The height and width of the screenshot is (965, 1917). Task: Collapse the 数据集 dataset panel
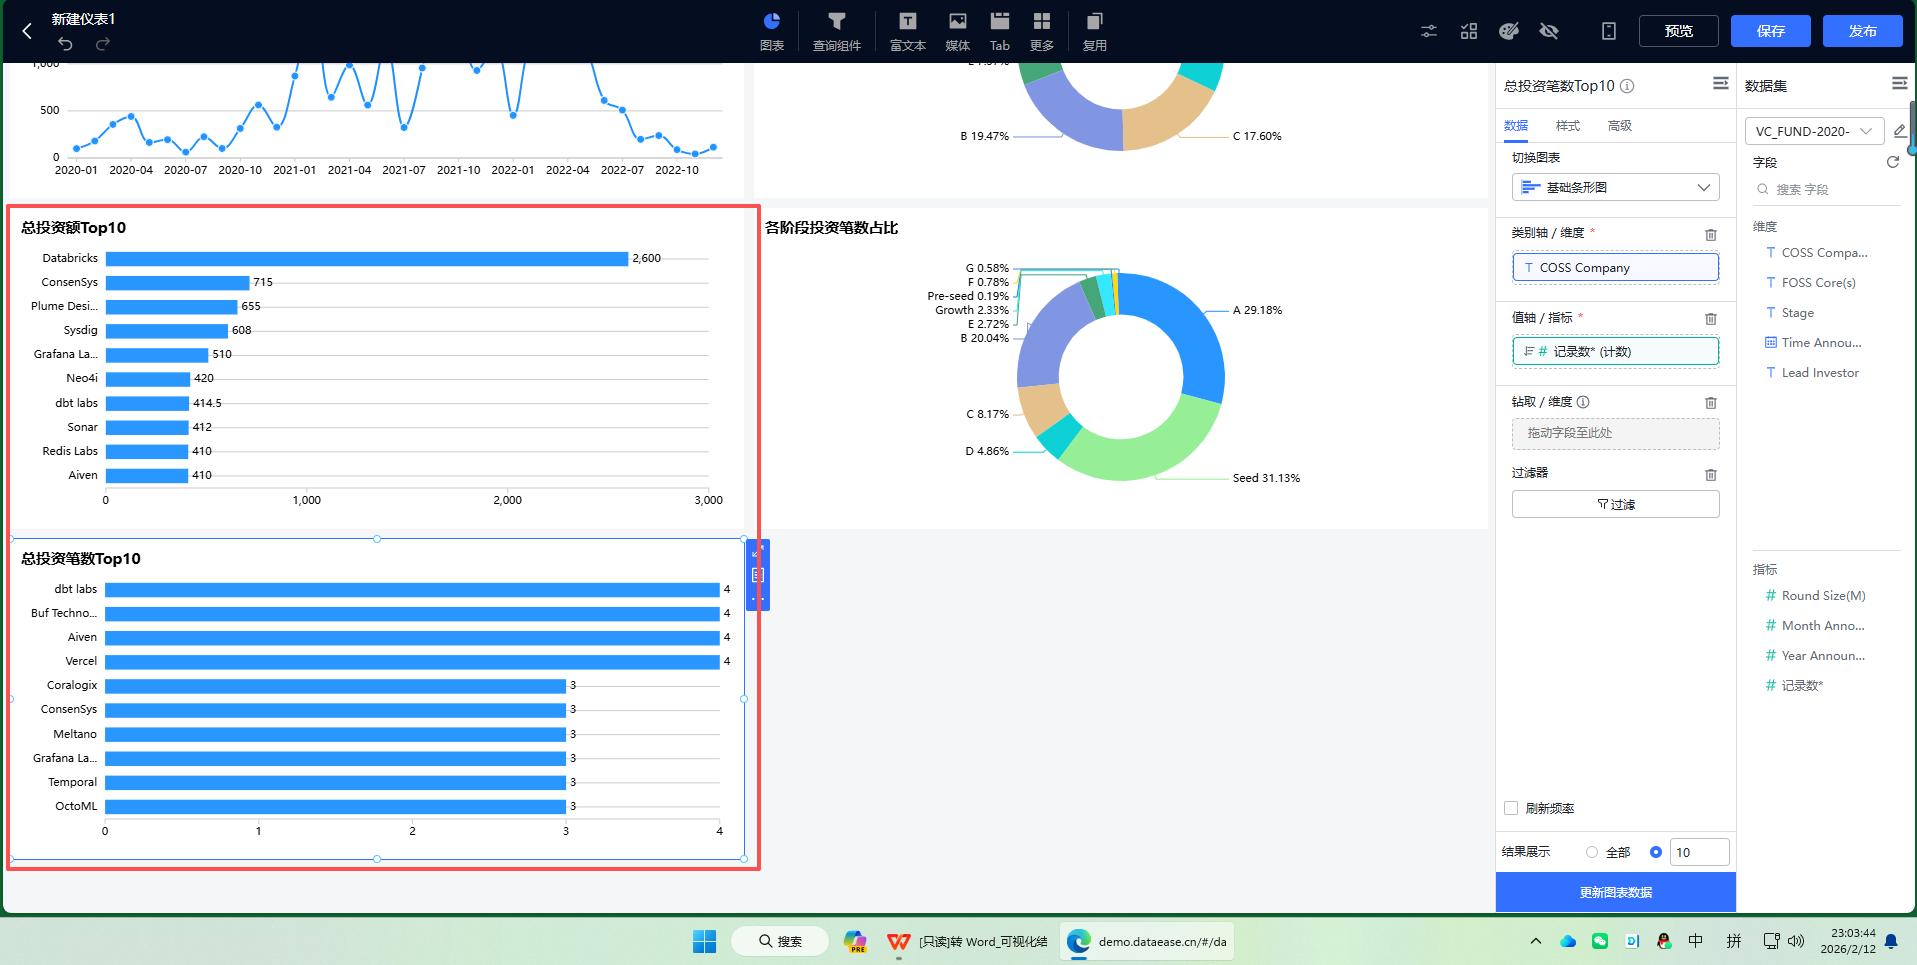point(1900,83)
